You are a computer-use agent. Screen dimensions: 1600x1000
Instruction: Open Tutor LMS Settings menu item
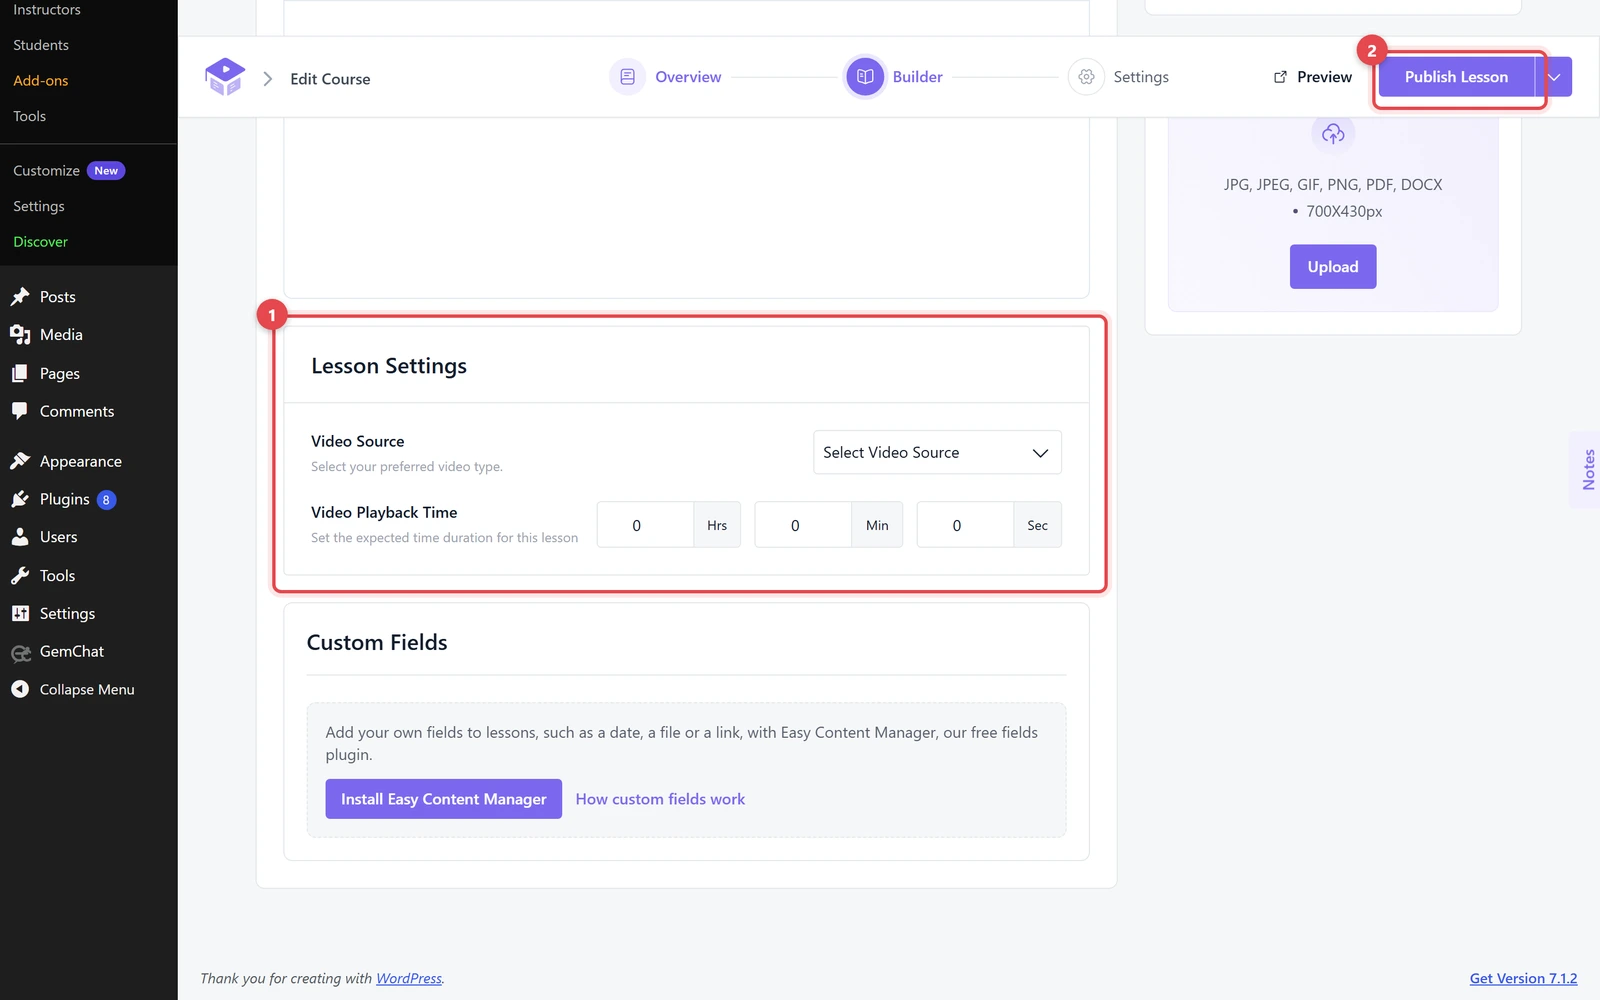point(39,206)
